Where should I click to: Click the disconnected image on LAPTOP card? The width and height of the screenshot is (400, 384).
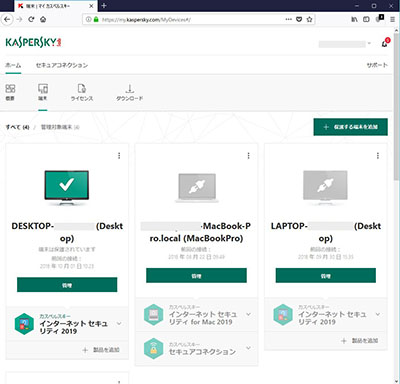[x=325, y=187]
